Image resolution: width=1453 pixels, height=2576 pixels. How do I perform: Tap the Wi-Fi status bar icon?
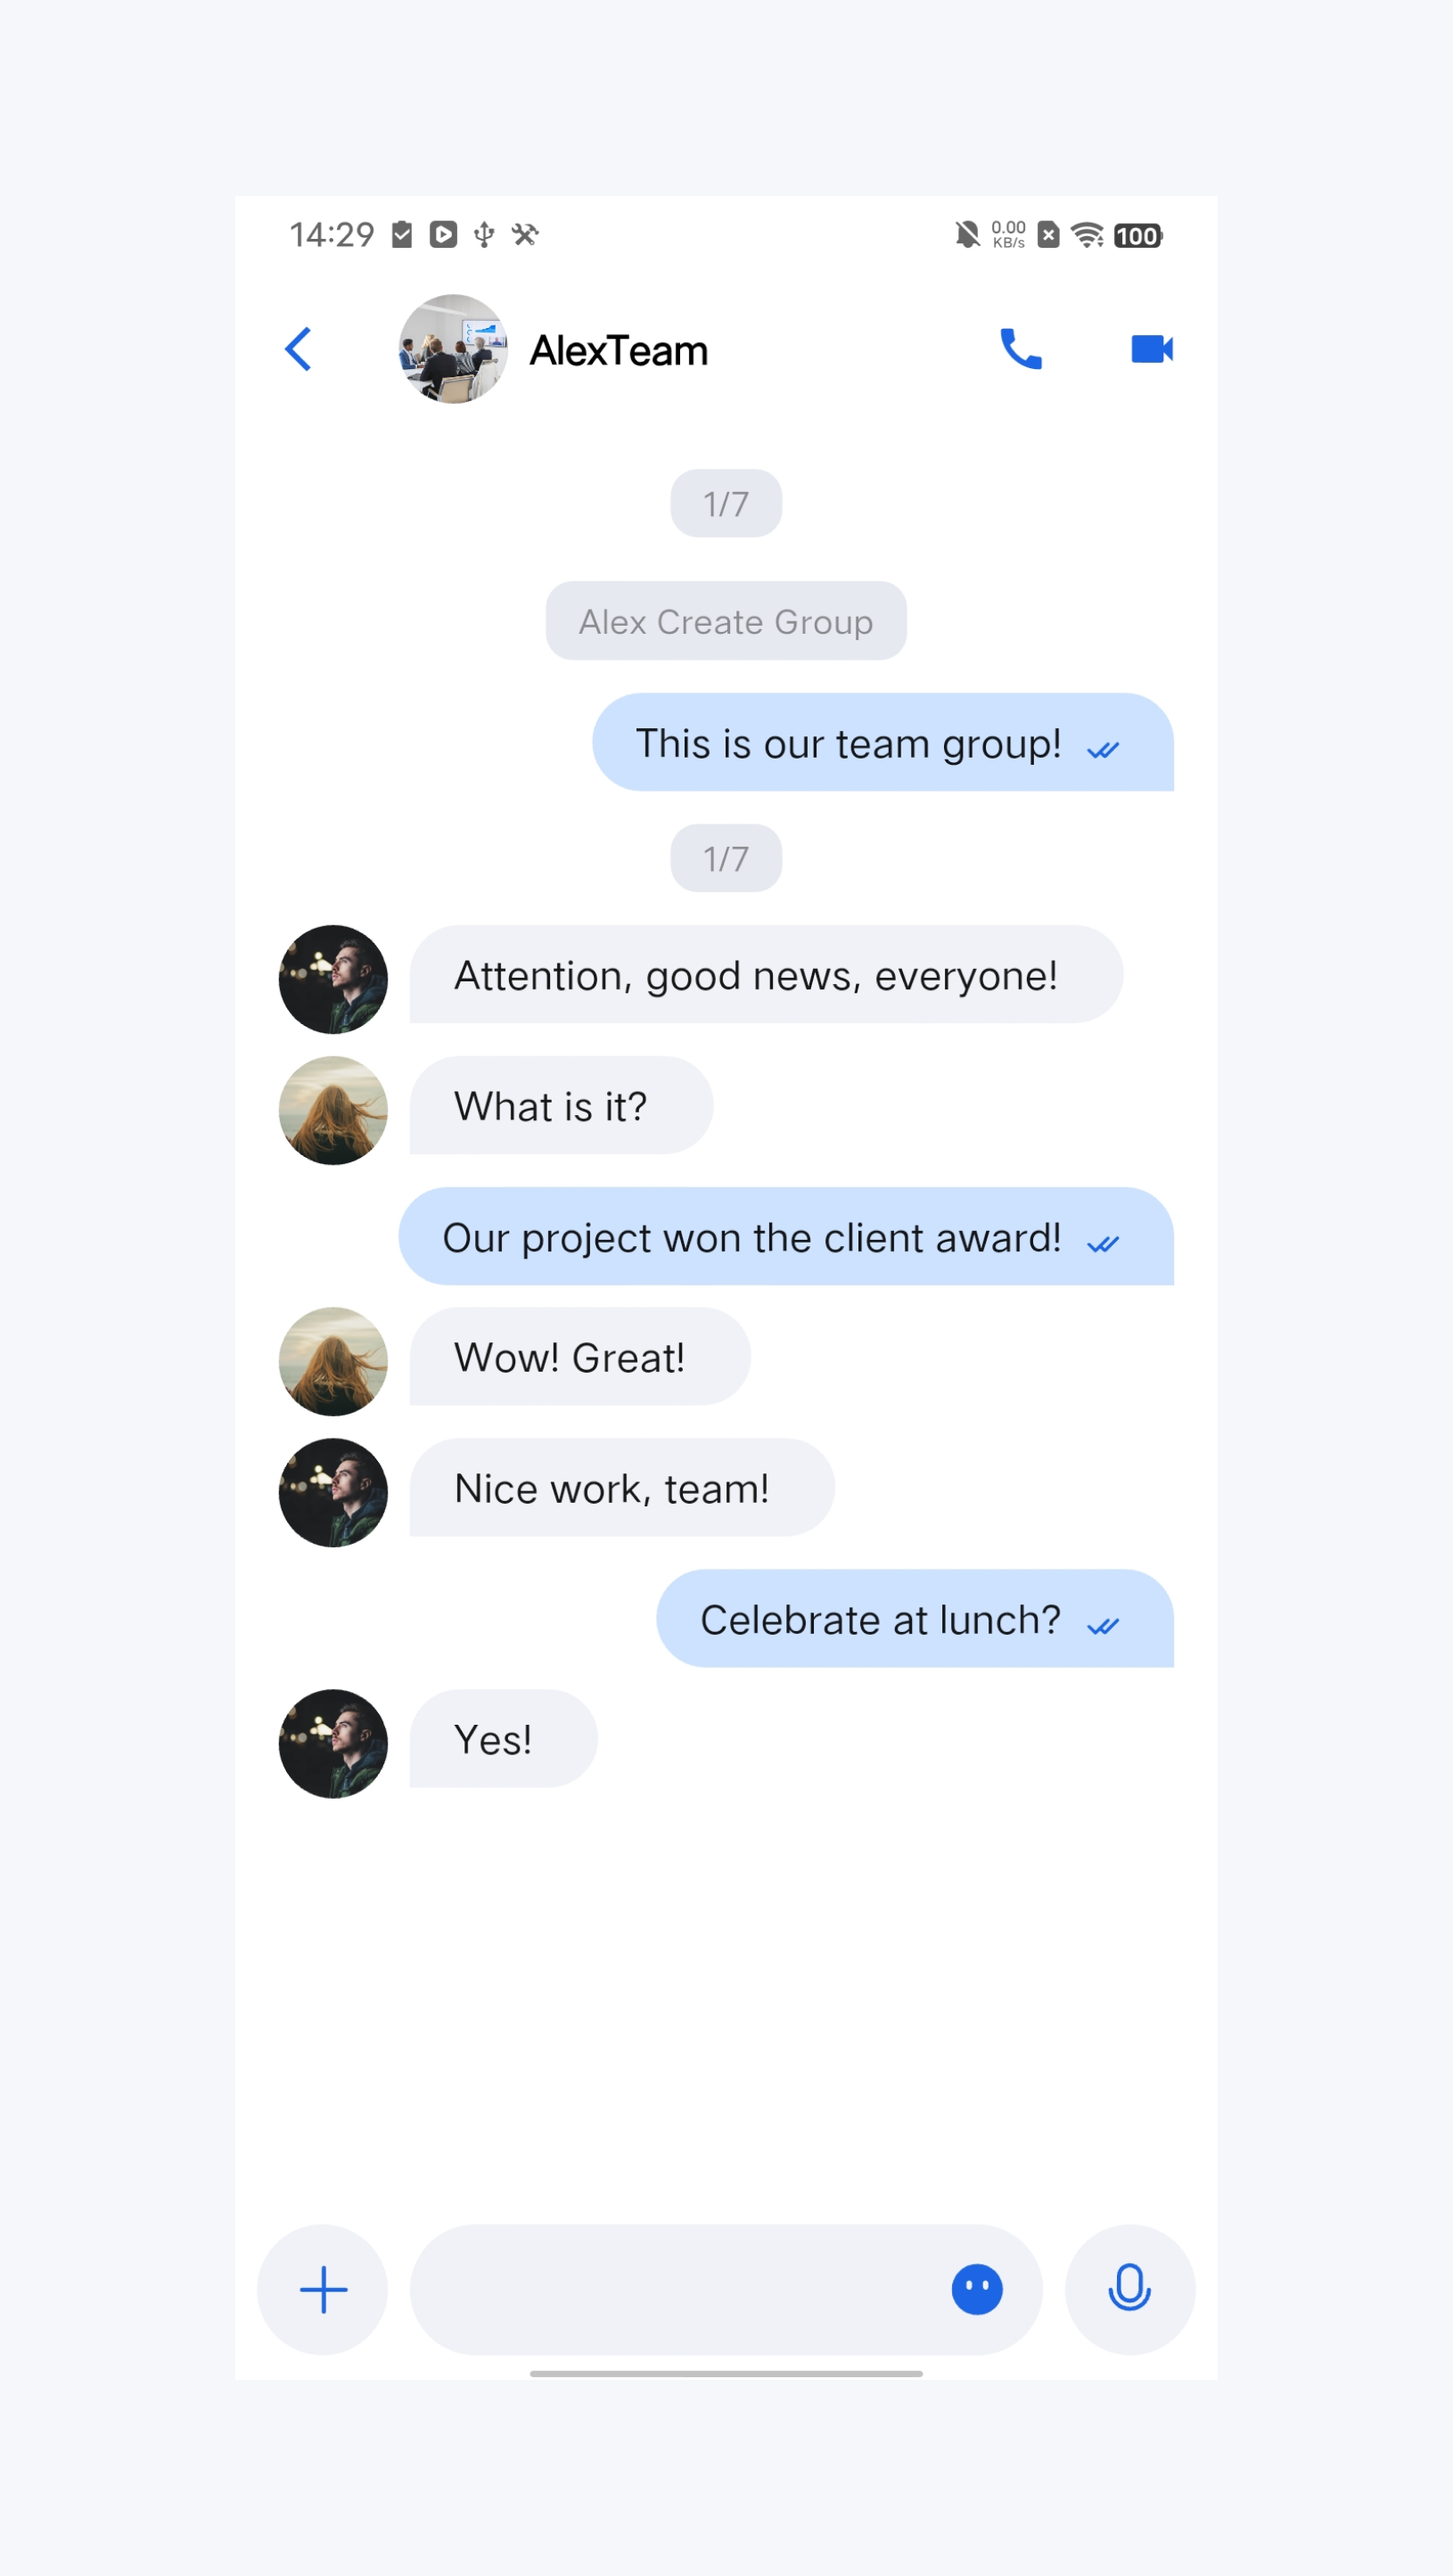[1087, 235]
